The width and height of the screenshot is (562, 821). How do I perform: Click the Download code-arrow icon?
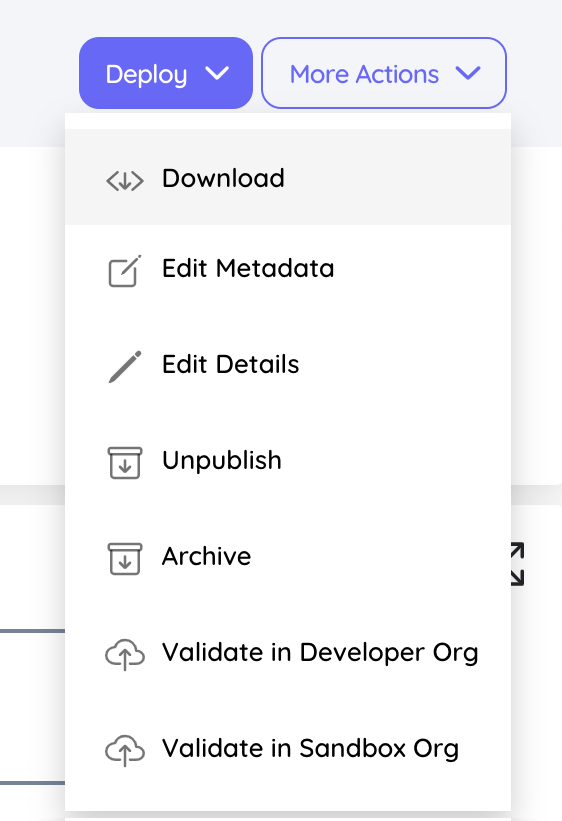pyautogui.click(x=125, y=181)
